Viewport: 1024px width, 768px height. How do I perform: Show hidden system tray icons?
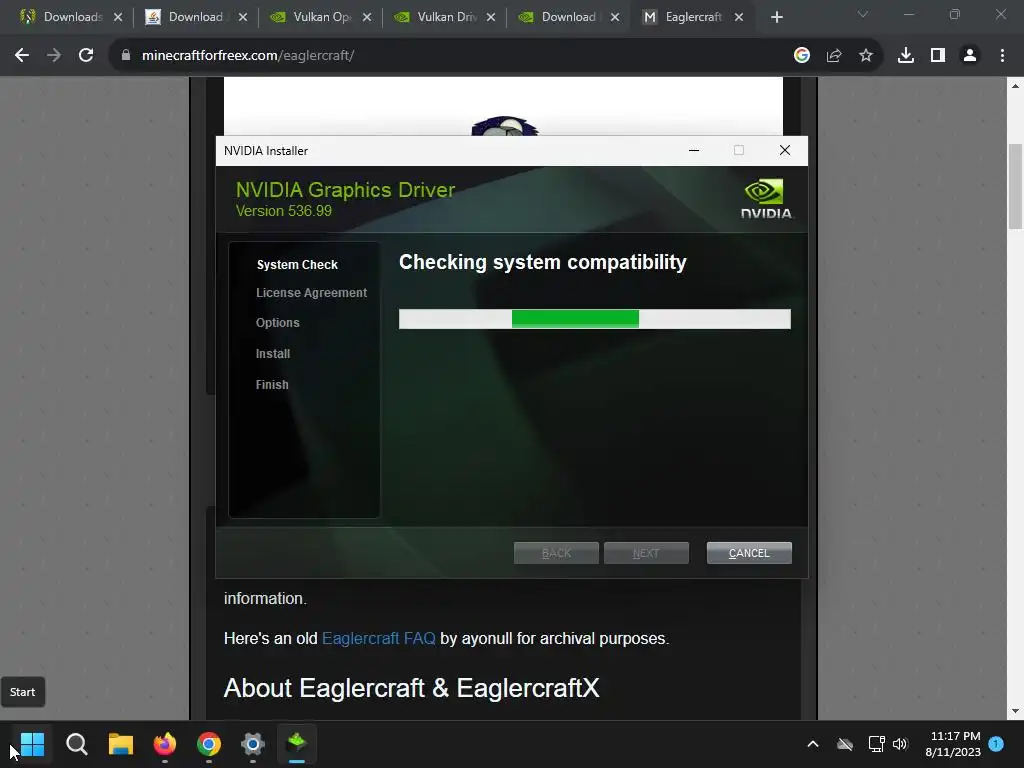pyautogui.click(x=813, y=744)
